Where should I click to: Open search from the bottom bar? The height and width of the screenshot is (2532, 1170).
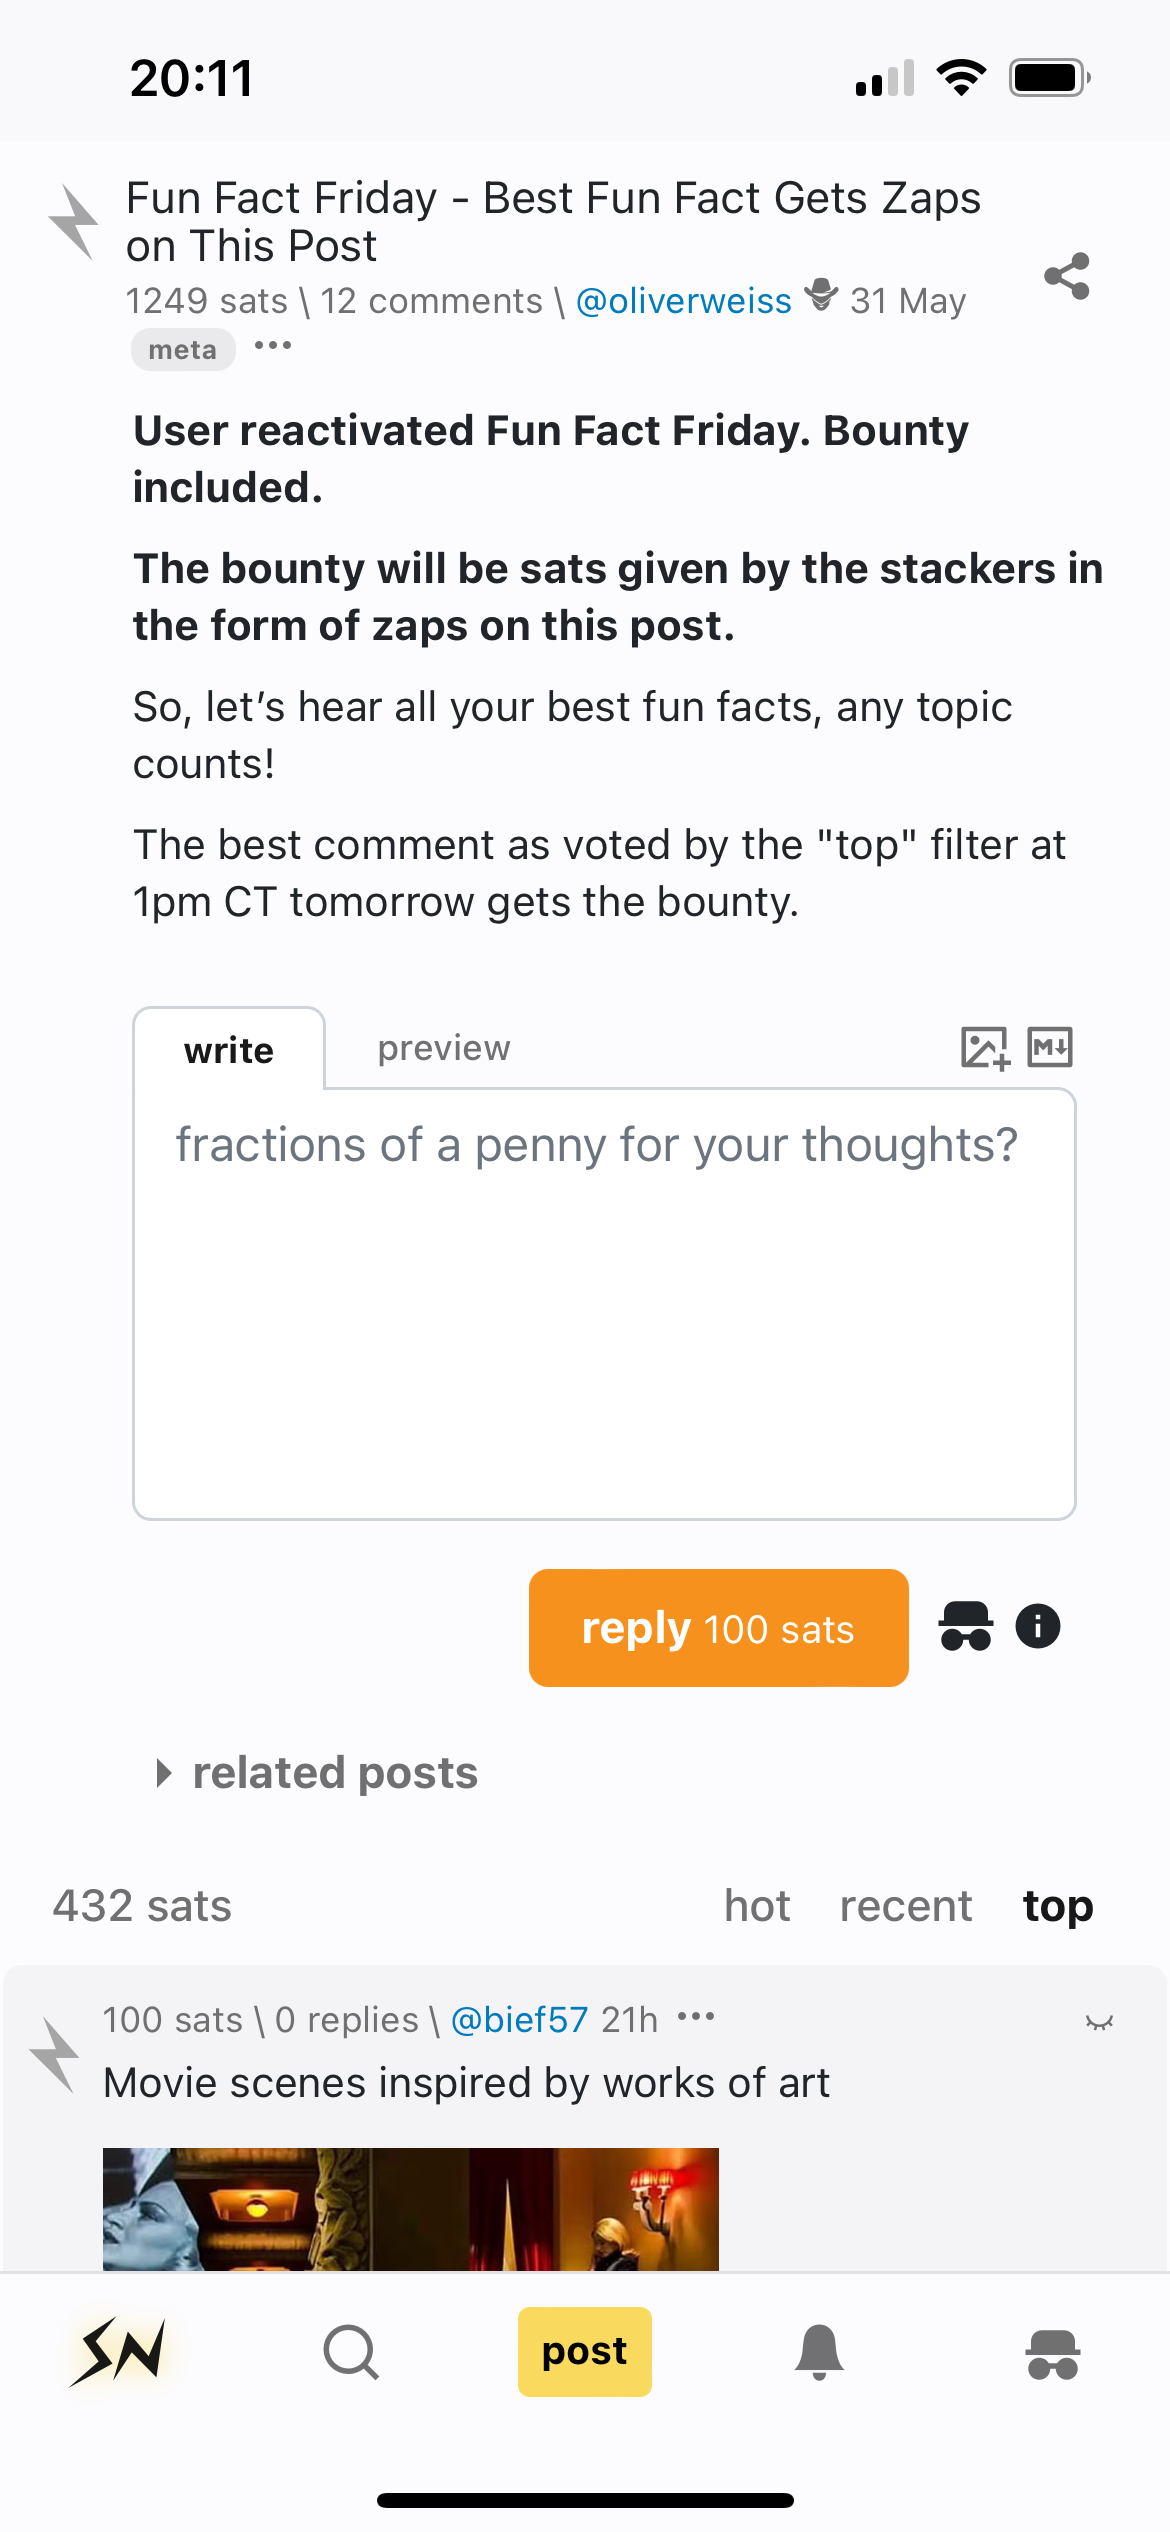pyautogui.click(x=351, y=2352)
